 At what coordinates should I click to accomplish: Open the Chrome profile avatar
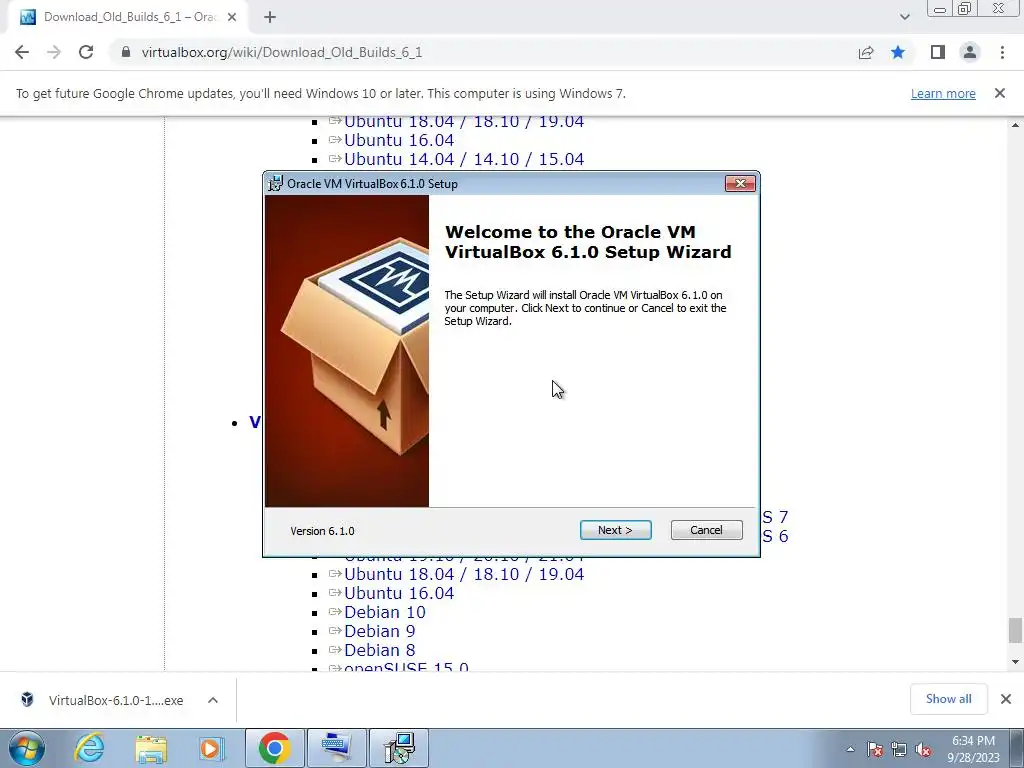click(x=970, y=52)
